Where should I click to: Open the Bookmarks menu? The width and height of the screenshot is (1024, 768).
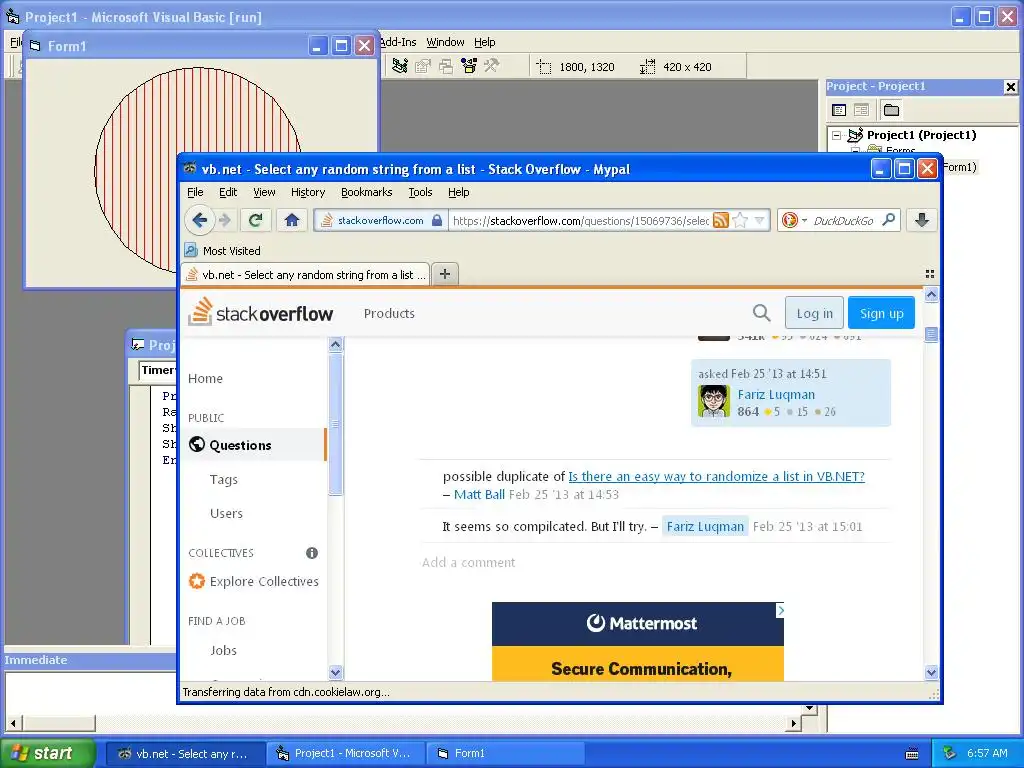click(x=366, y=192)
